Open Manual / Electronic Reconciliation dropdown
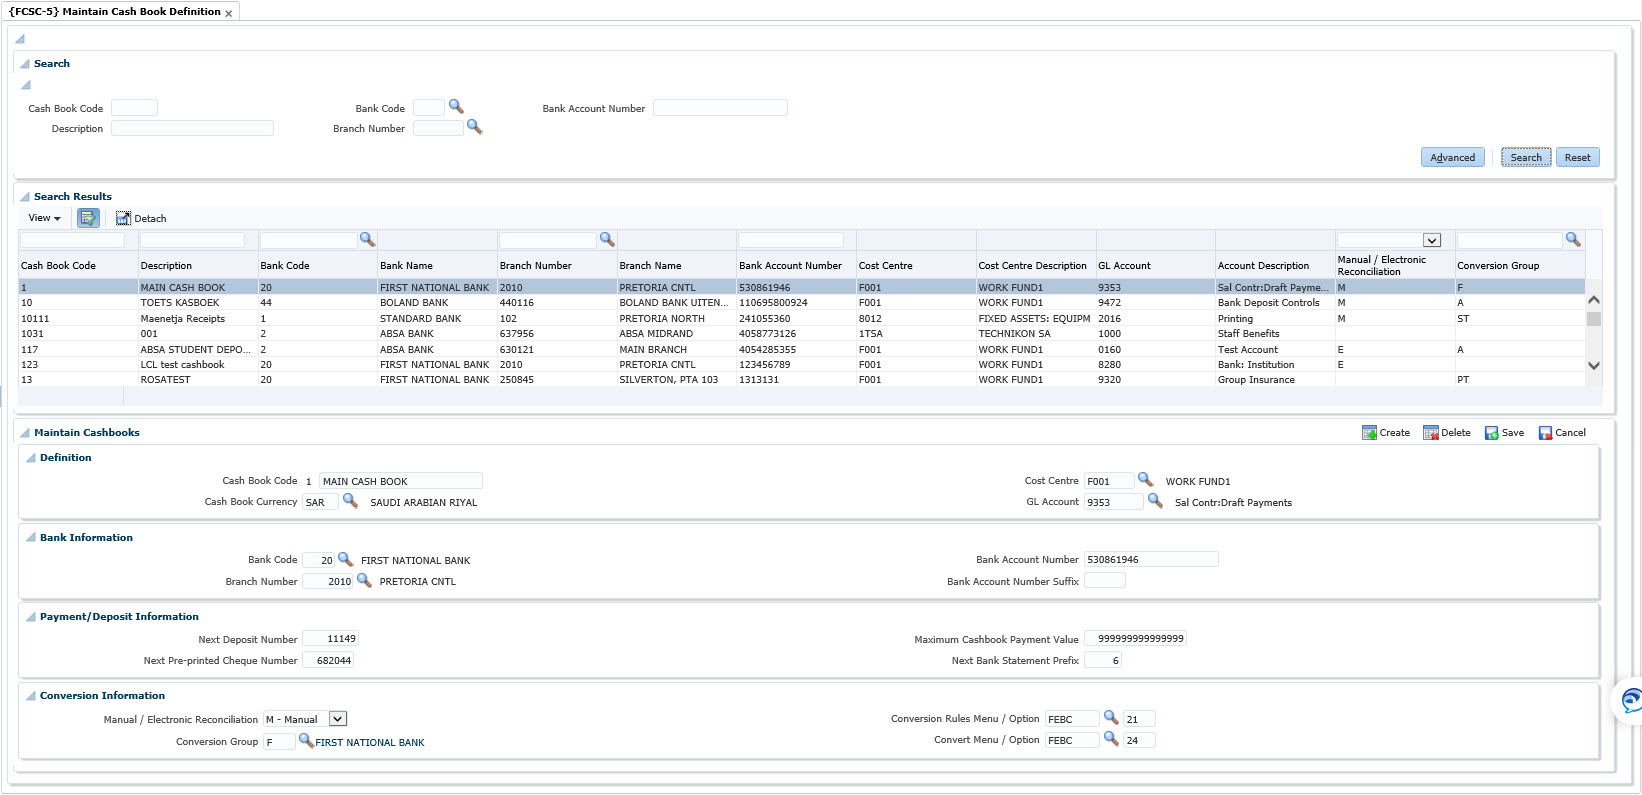This screenshot has width=1642, height=795. click(x=338, y=719)
